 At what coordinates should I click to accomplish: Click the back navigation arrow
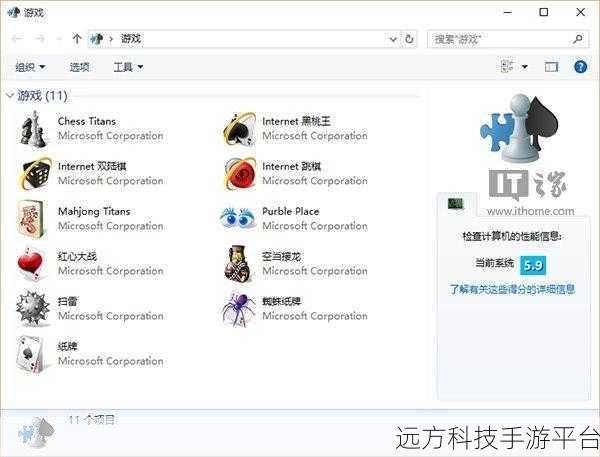(x=17, y=39)
